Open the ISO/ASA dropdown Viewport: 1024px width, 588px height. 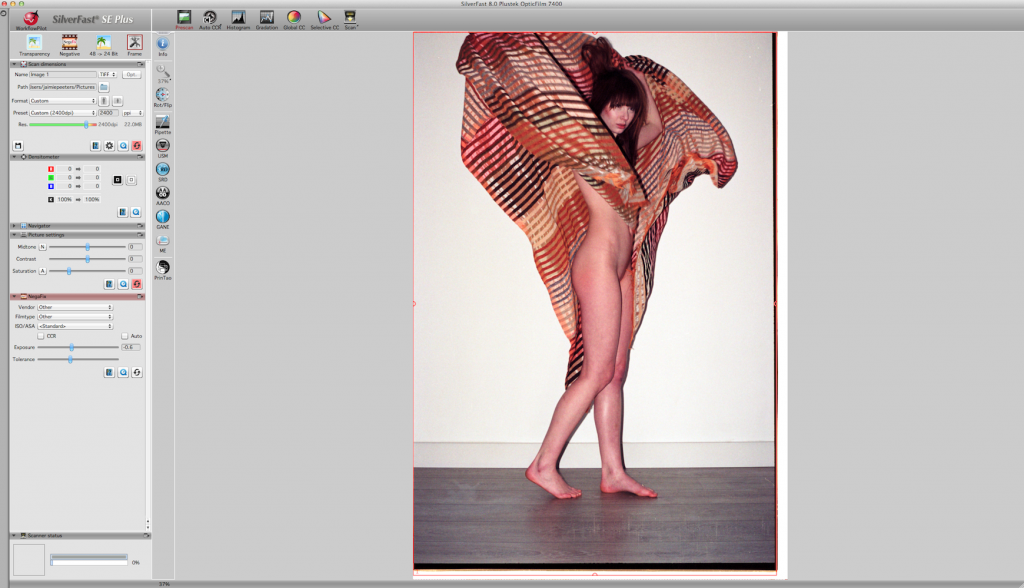pos(74,326)
